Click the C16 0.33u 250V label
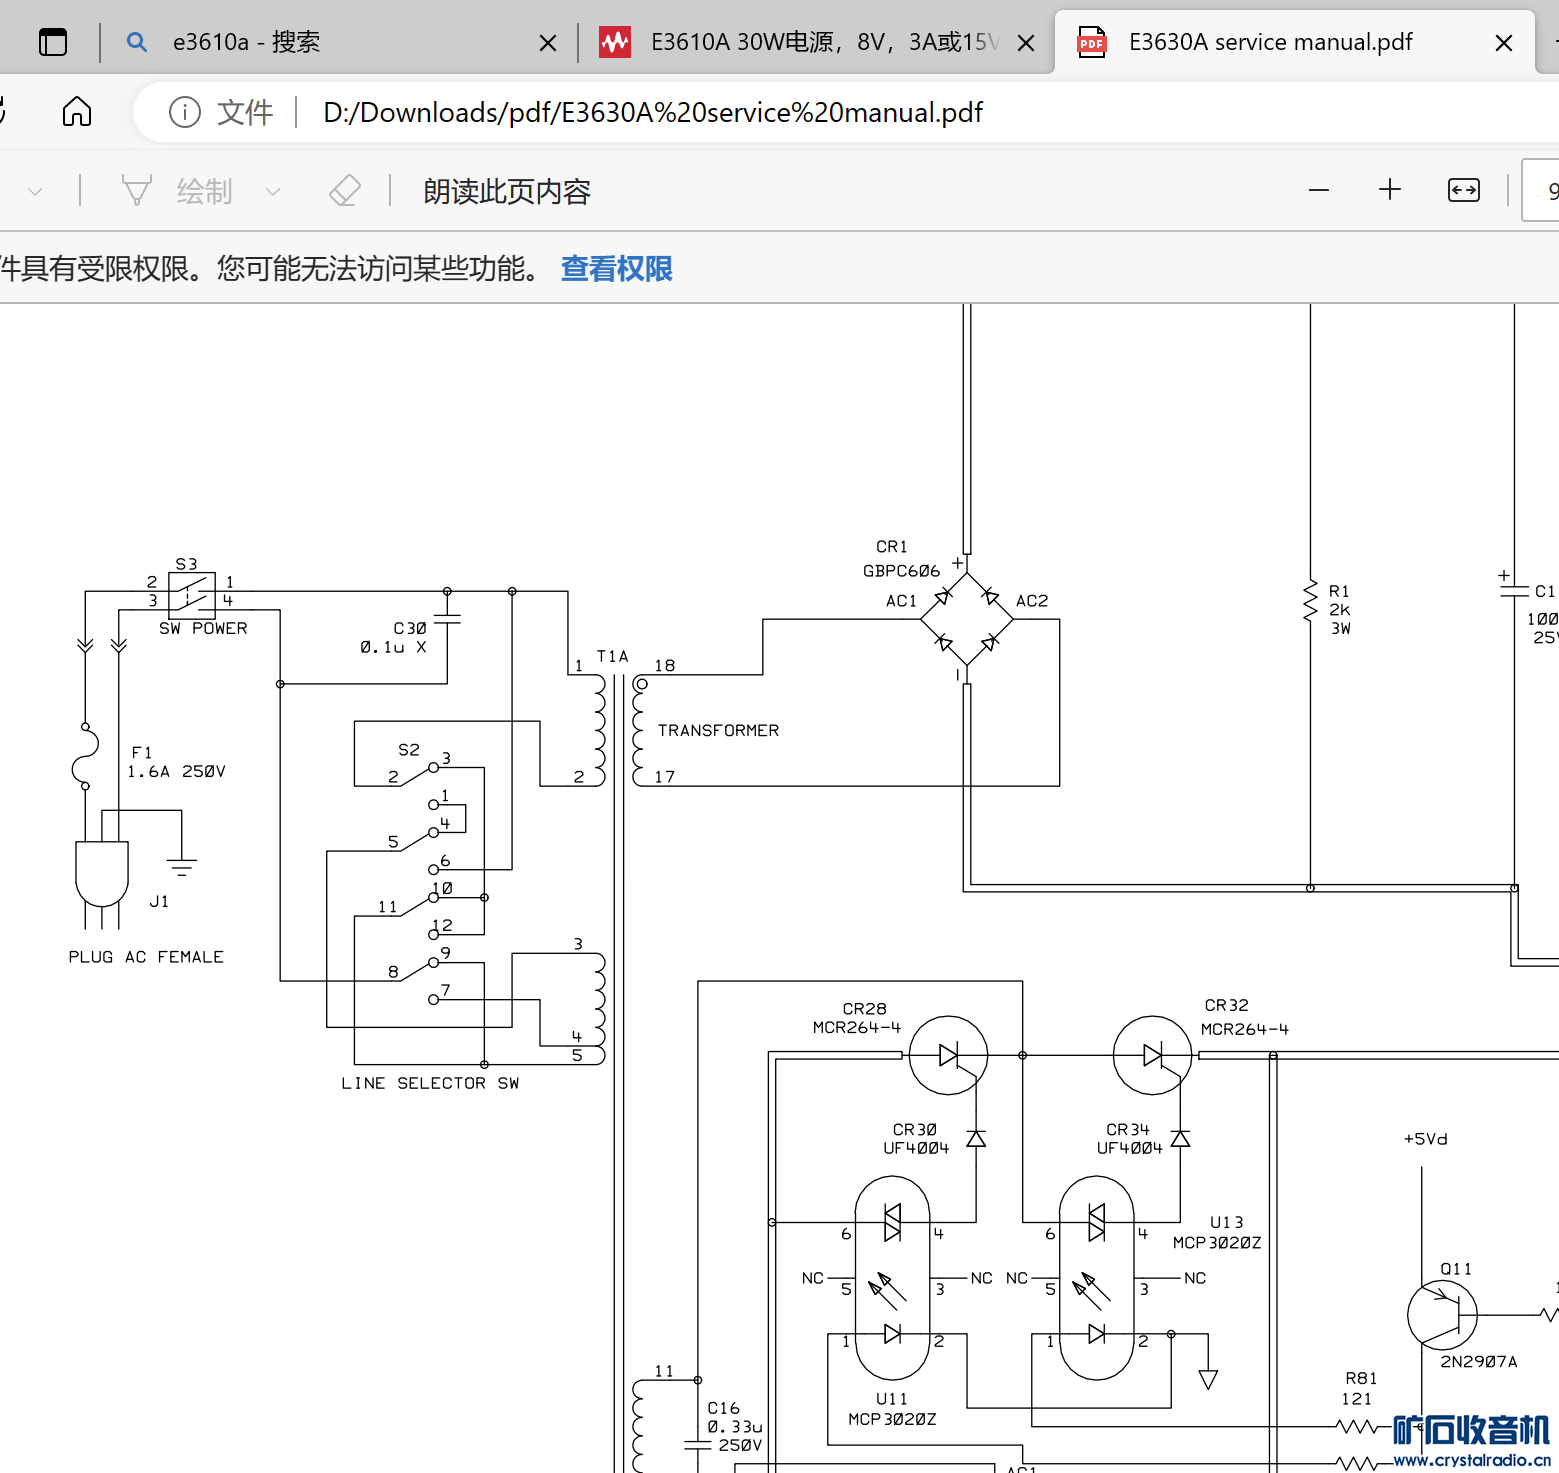The height and width of the screenshot is (1473, 1559). pyautogui.click(x=735, y=1427)
